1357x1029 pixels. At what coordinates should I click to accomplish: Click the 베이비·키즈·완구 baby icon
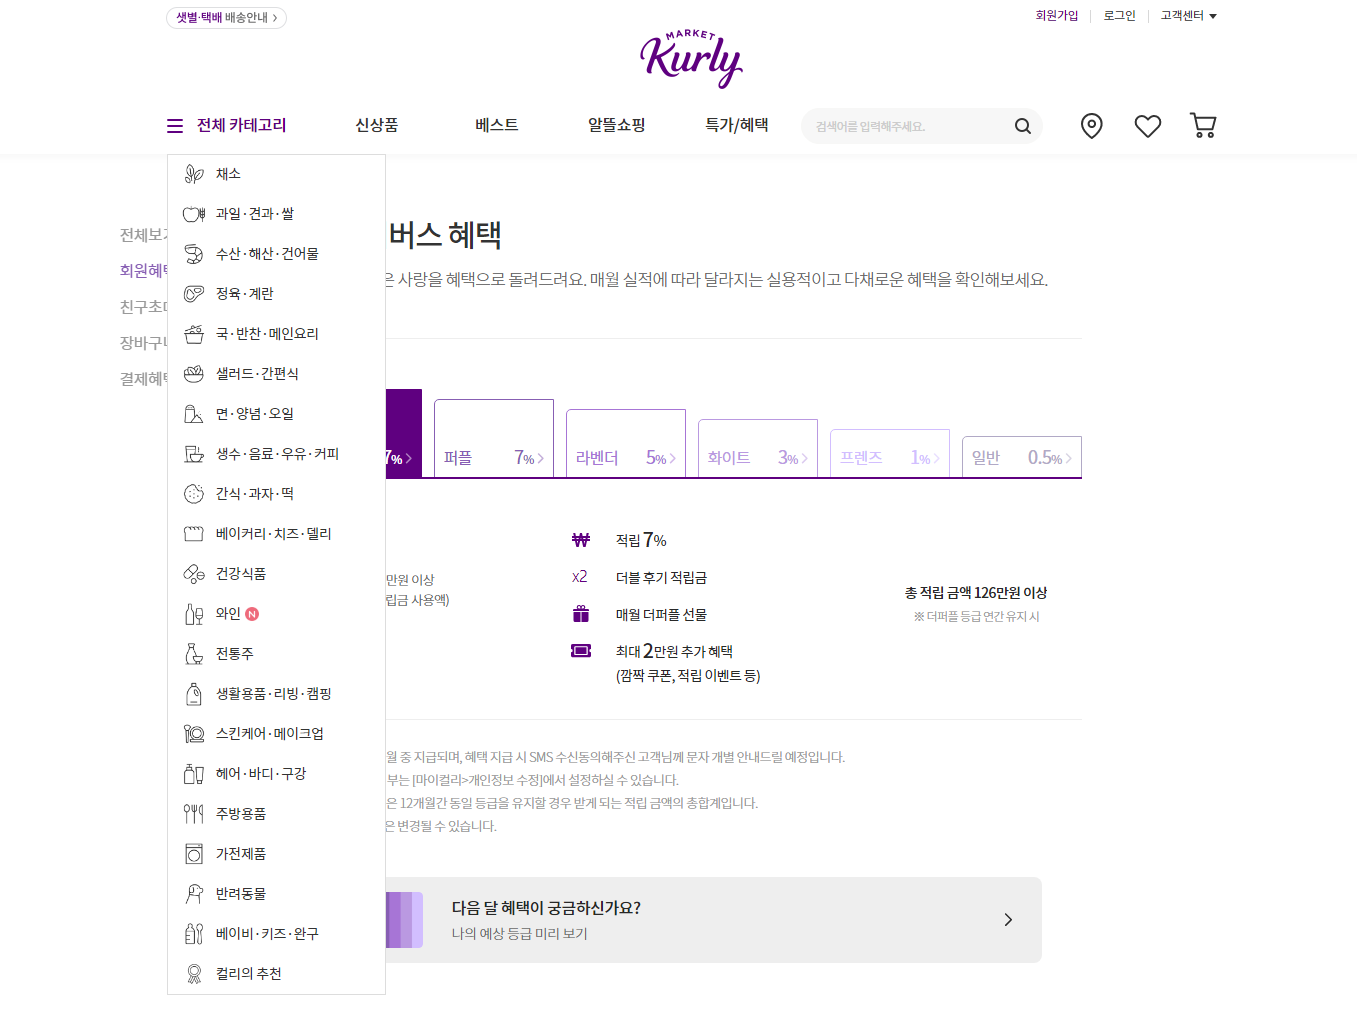194,934
